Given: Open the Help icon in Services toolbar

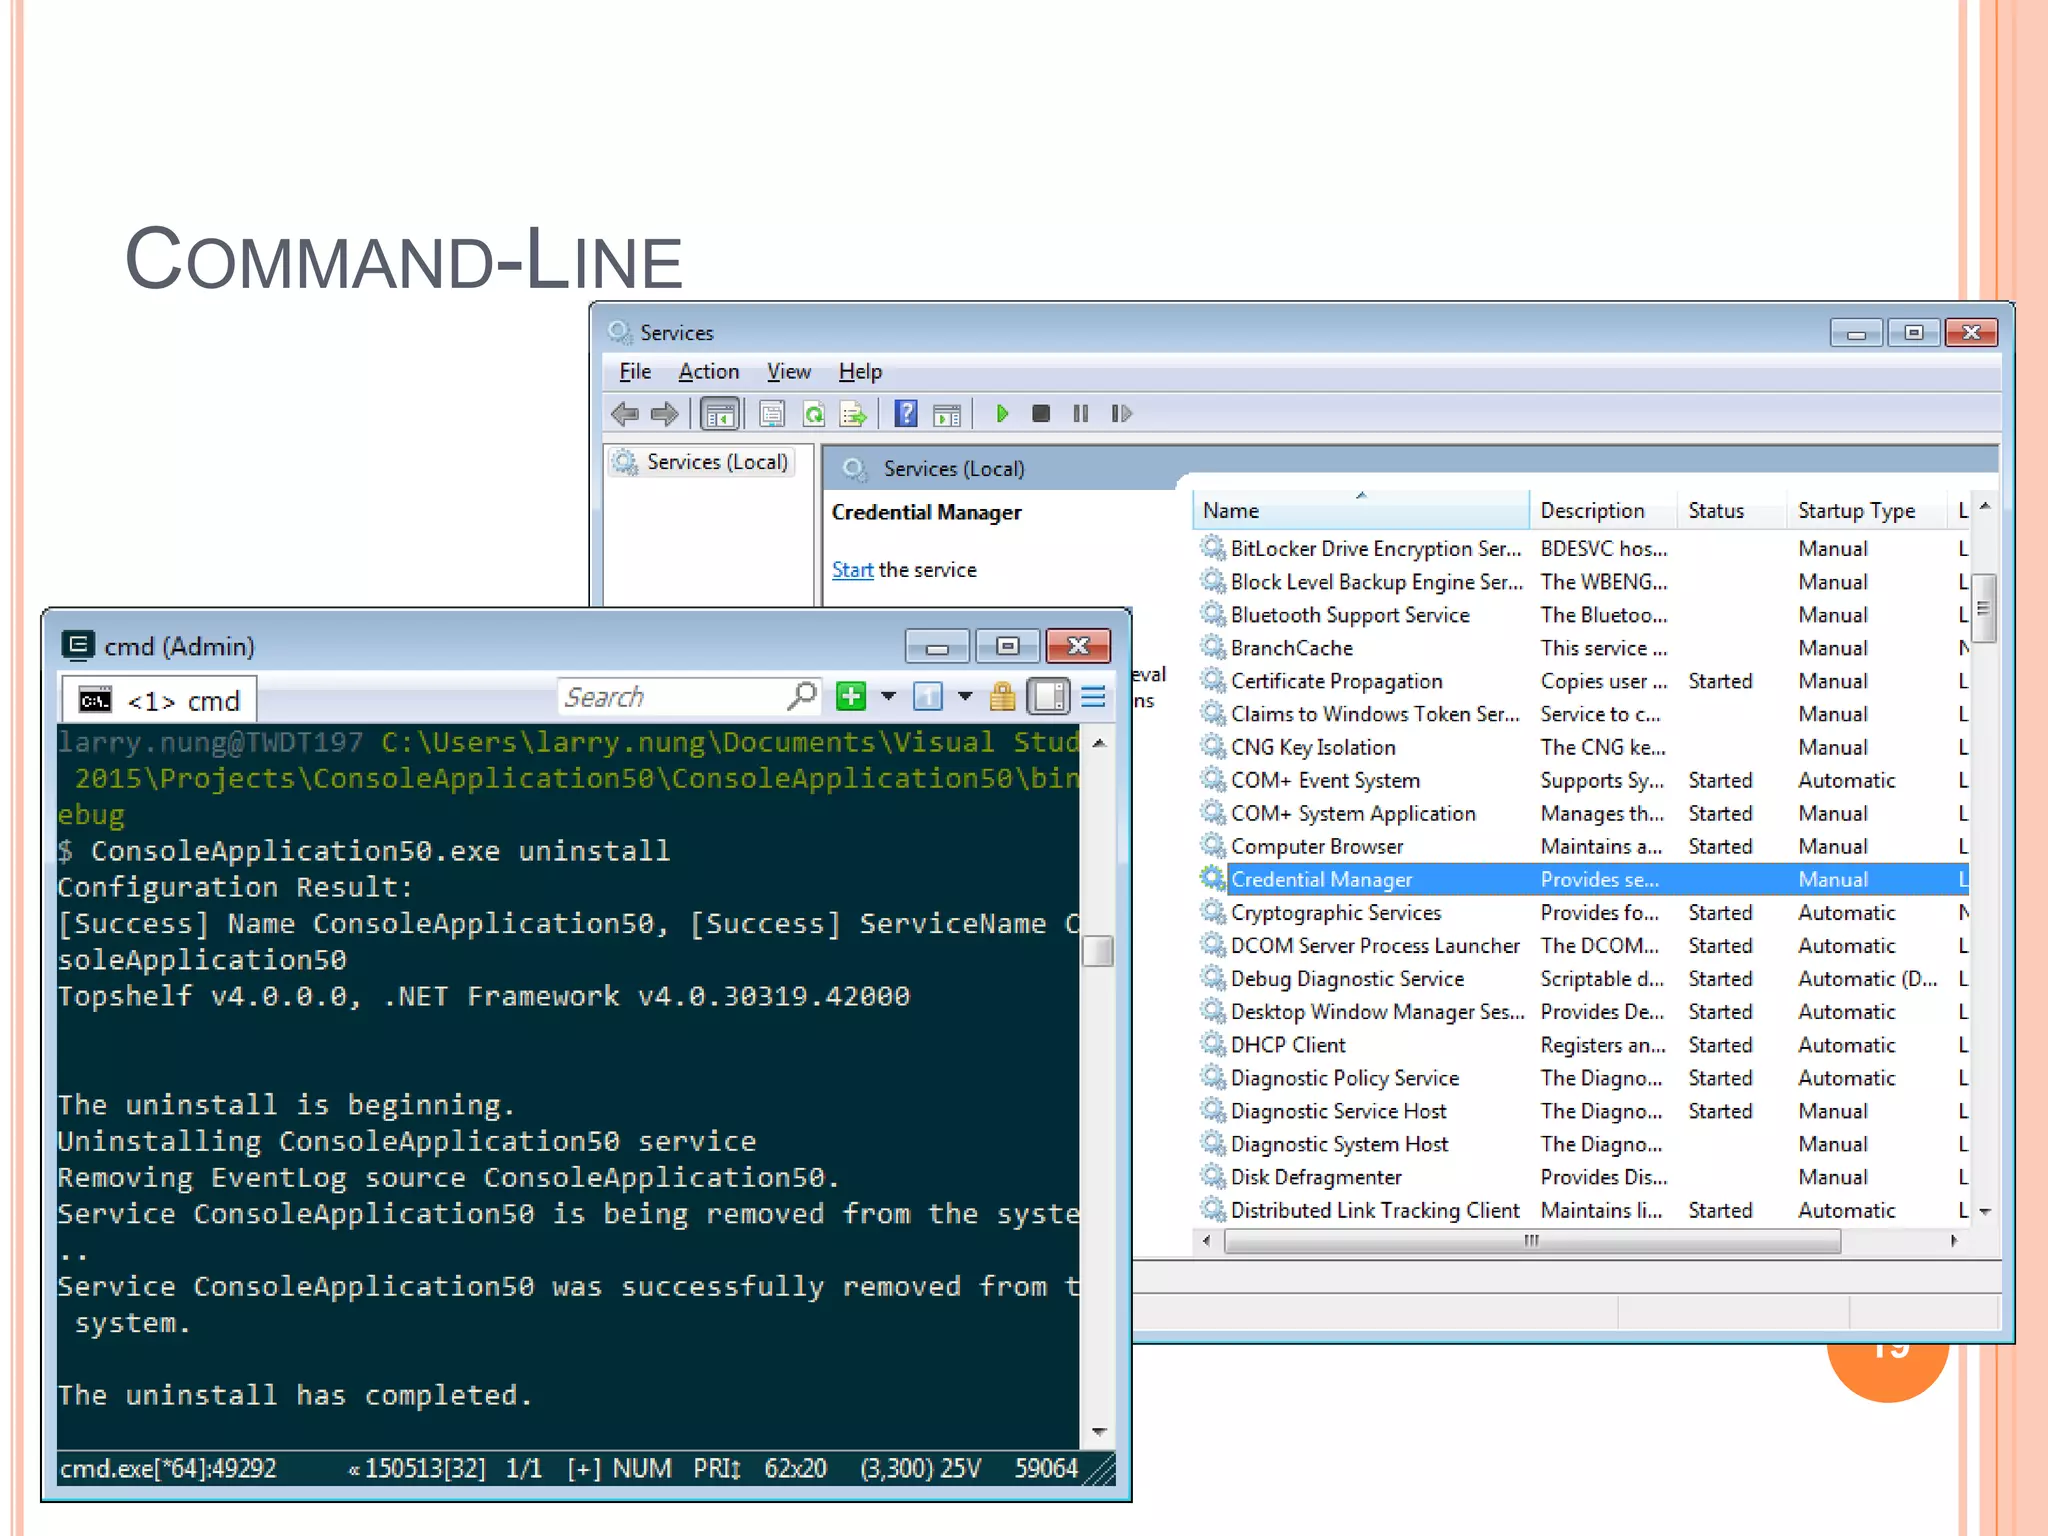Looking at the screenshot, I should point(906,413).
